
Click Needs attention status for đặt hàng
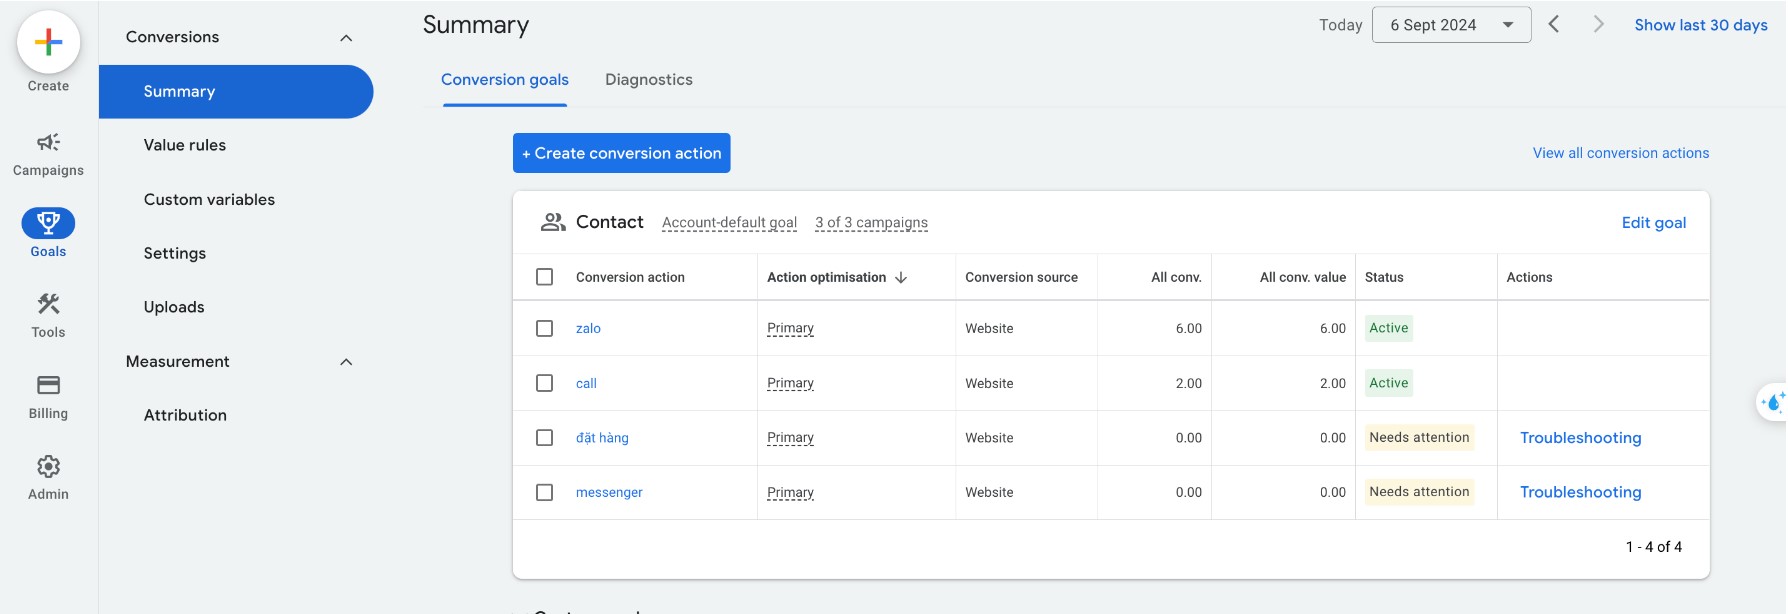pos(1419,437)
